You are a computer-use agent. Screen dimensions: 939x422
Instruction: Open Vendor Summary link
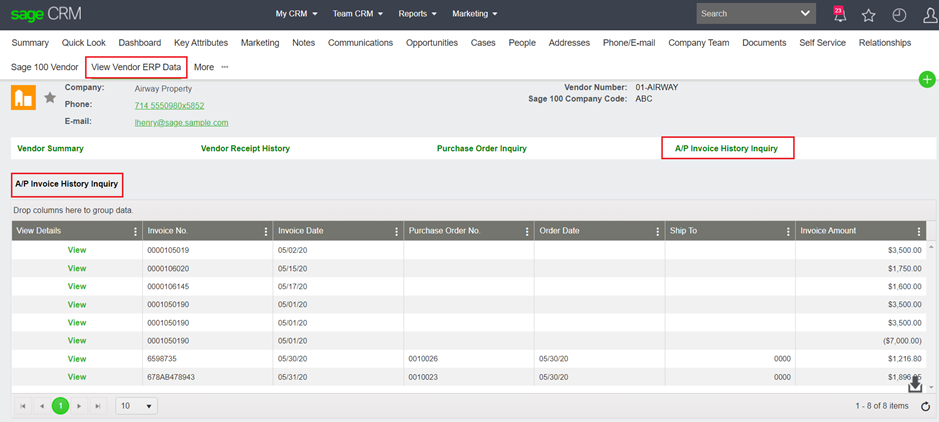coord(50,148)
